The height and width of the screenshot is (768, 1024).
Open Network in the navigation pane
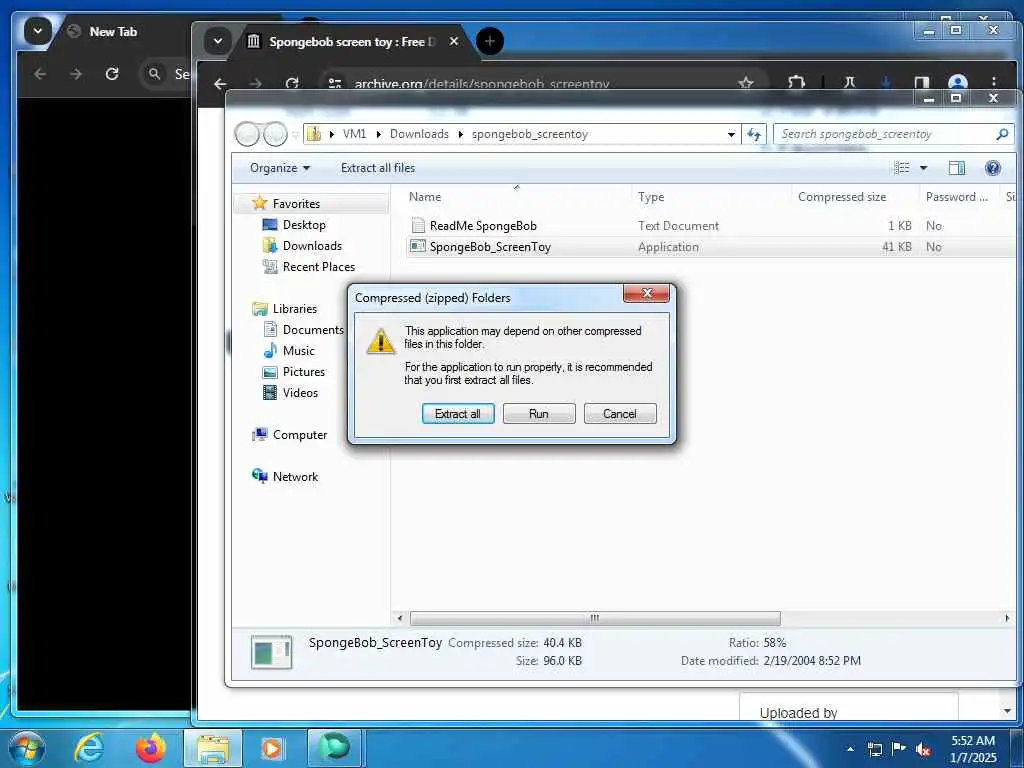pyautogui.click(x=295, y=477)
